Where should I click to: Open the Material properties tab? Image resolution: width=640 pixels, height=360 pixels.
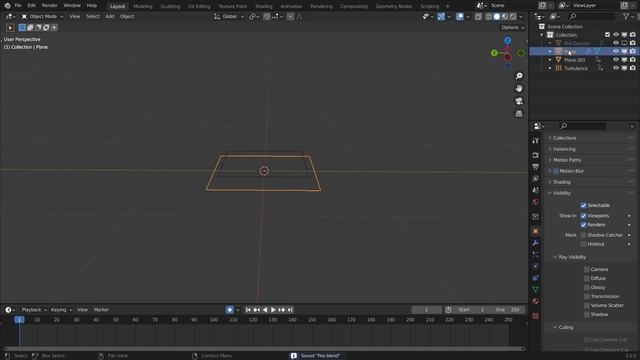(x=536, y=301)
